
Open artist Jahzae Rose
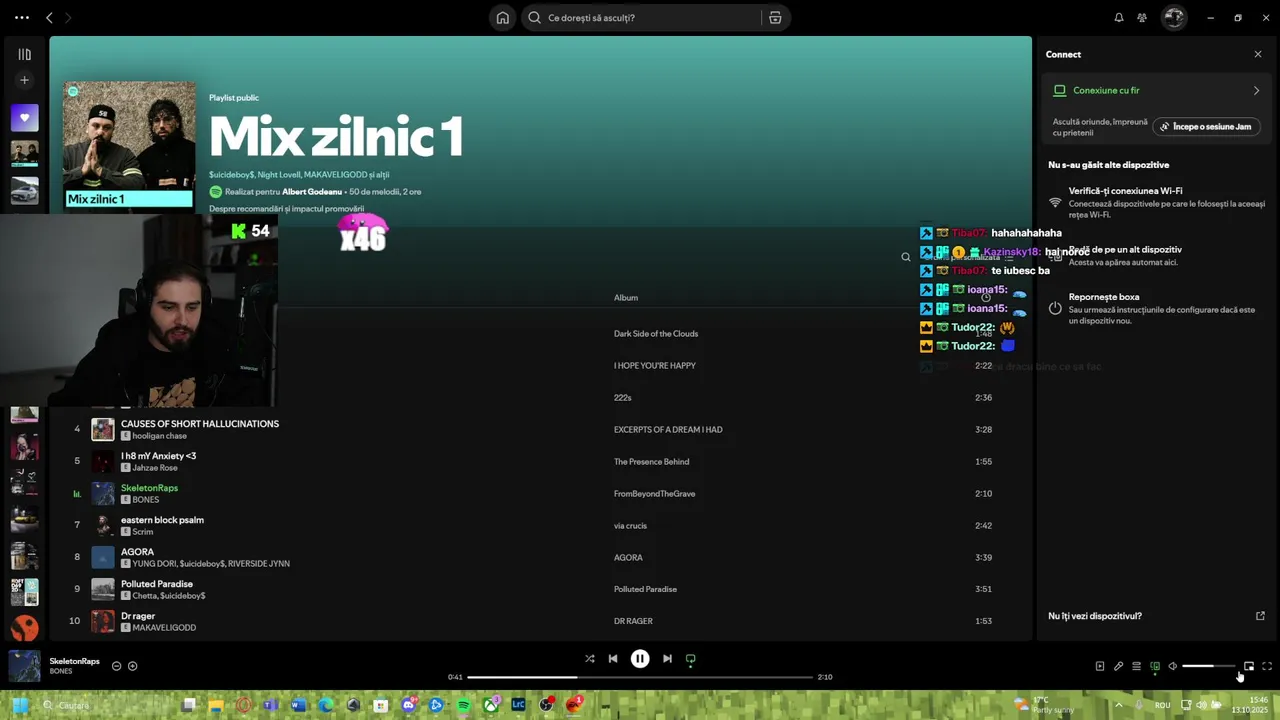pyautogui.click(x=155, y=468)
